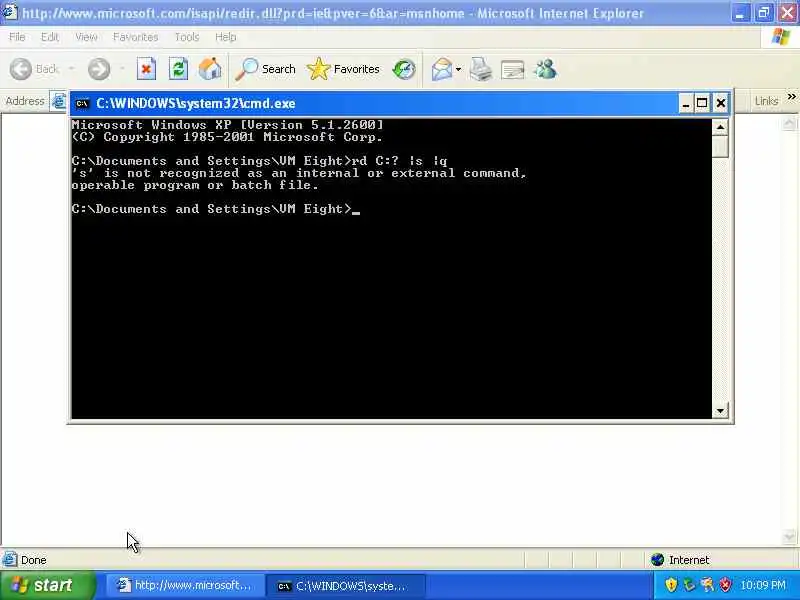Open the Favorites star pane

pos(343,69)
